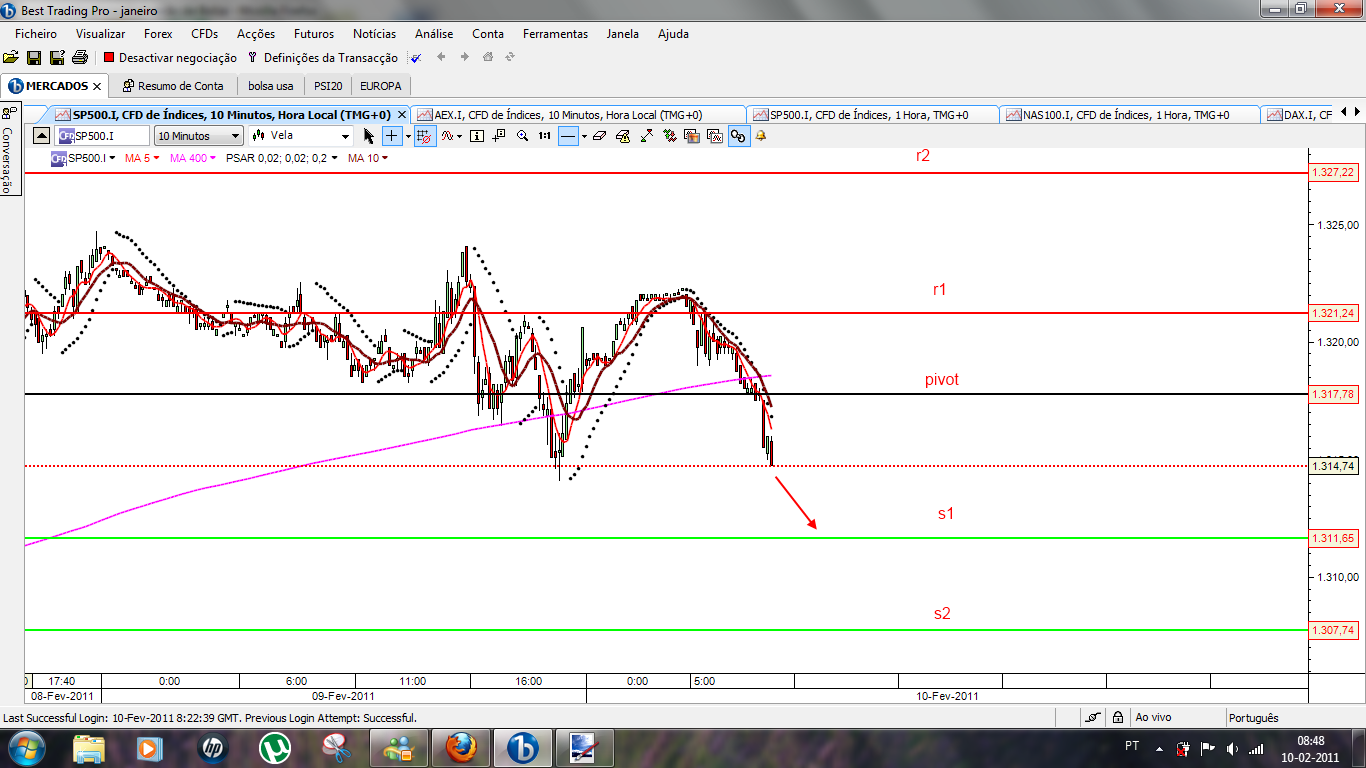The height and width of the screenshot is (768, 1366).
Task: Open the Forex menu
Action: click(x=158, y=34)
